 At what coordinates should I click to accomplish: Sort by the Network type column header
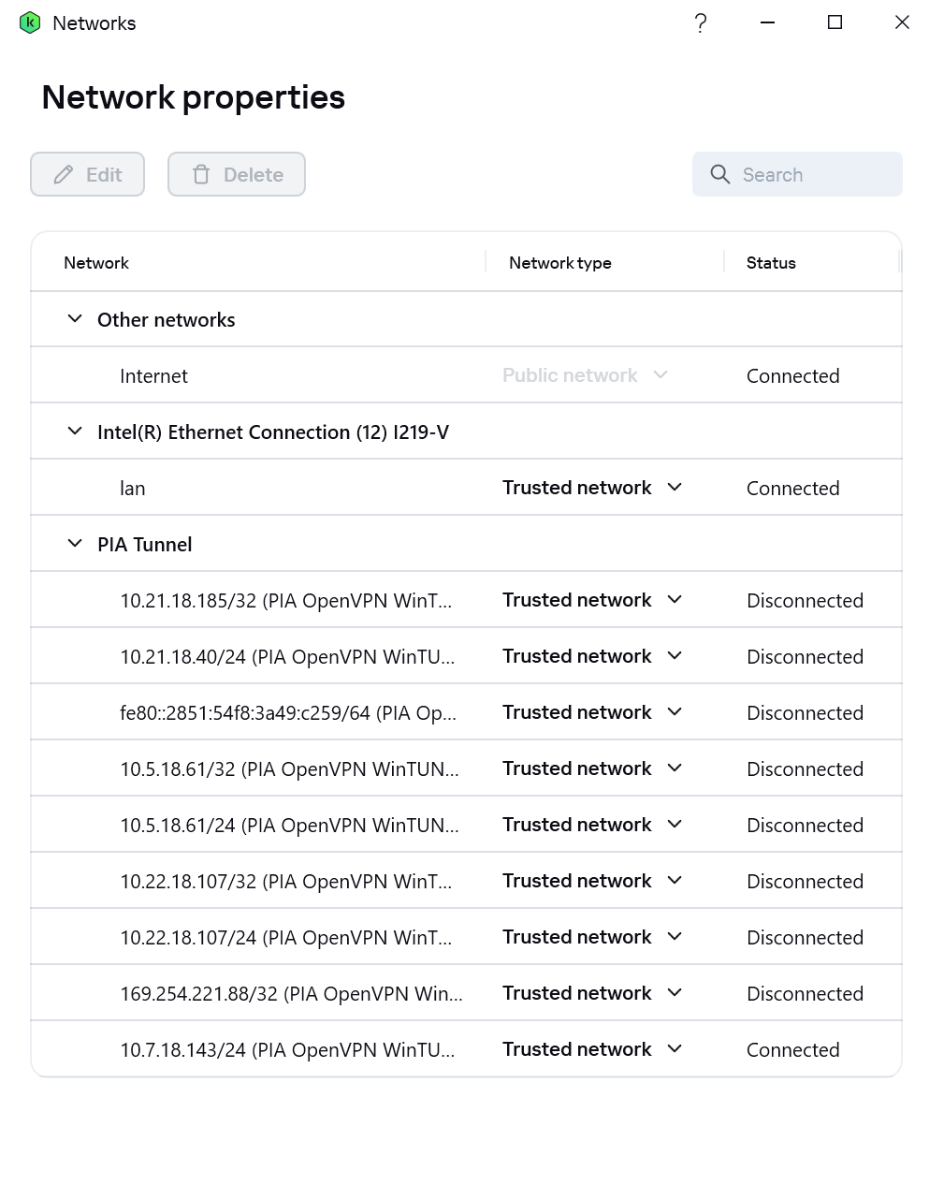[x=560, y=263]
